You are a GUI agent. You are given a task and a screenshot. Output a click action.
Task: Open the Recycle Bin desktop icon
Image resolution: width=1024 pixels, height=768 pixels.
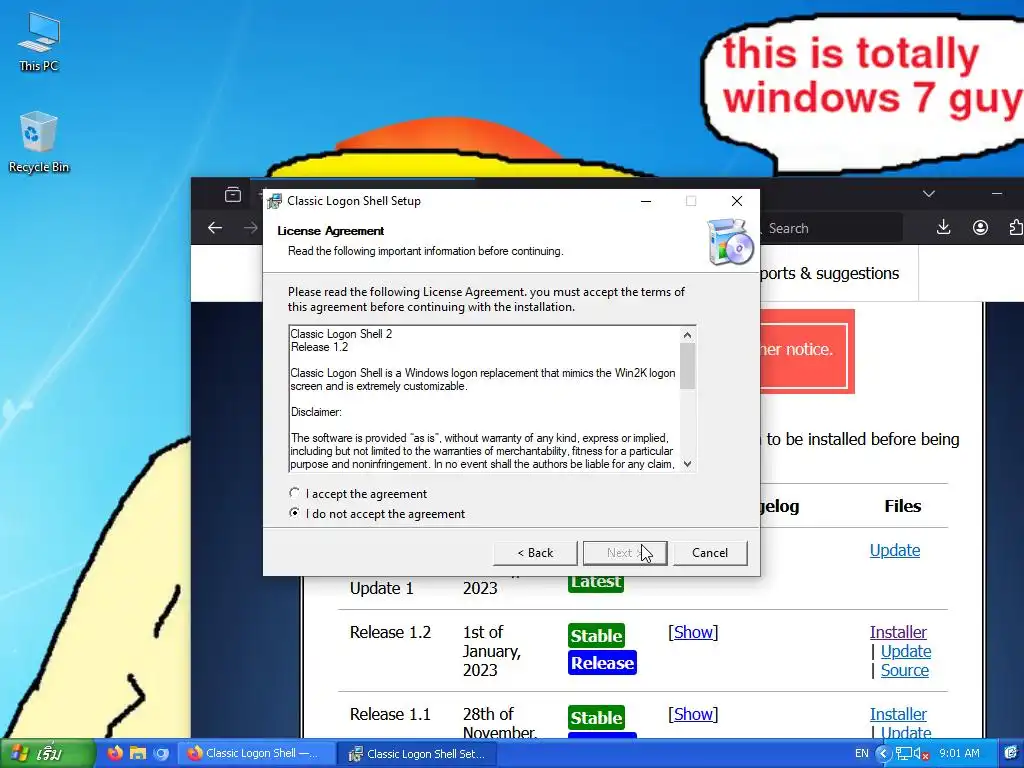[39, 142]
